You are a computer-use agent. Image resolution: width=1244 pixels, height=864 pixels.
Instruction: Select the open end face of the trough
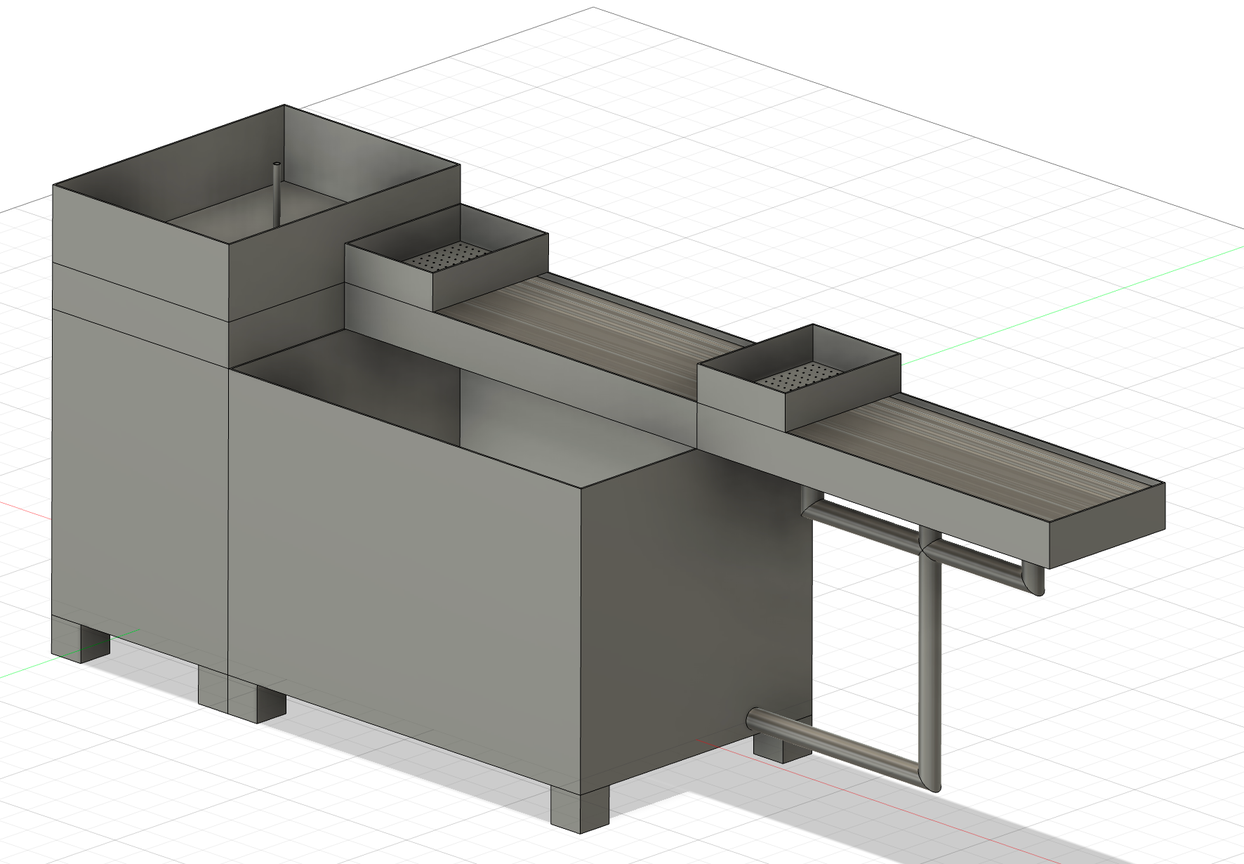tap(1105, 525)
